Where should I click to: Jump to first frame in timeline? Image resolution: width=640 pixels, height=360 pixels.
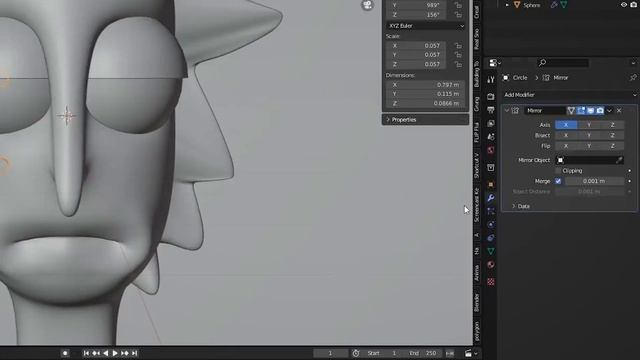pos(86,353)
